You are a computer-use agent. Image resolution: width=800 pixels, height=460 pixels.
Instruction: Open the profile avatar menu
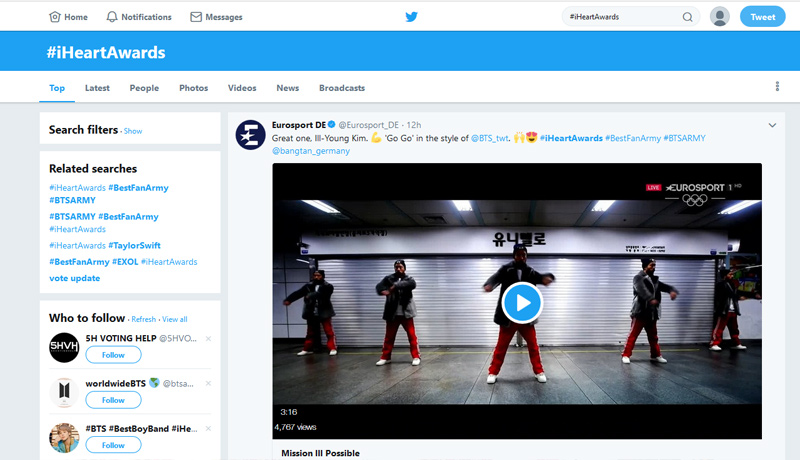tap(719, 17)
